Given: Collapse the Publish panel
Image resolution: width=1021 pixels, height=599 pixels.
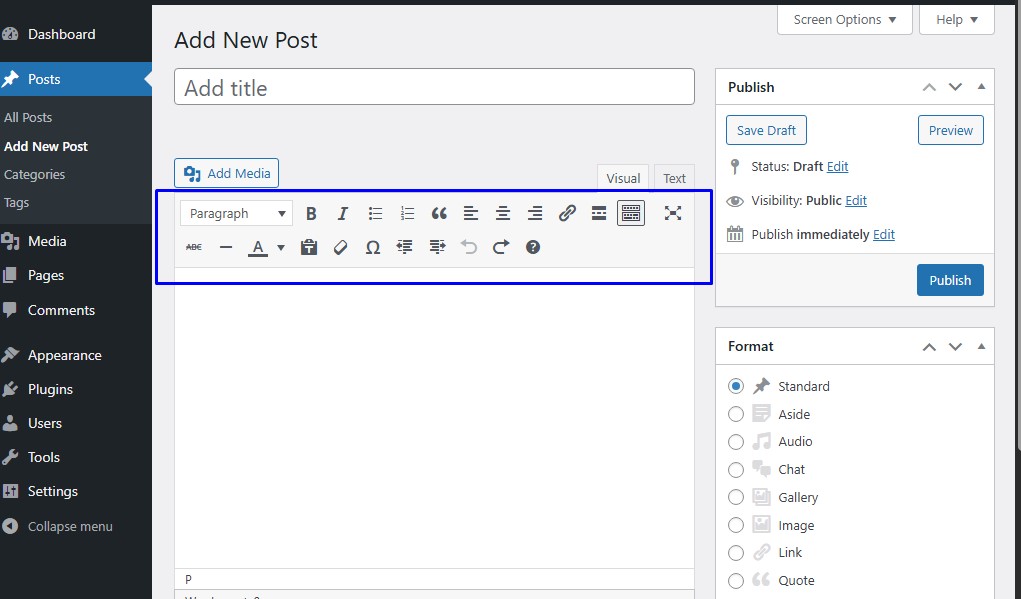Looking at the screenshot, I should coord(981,87).
